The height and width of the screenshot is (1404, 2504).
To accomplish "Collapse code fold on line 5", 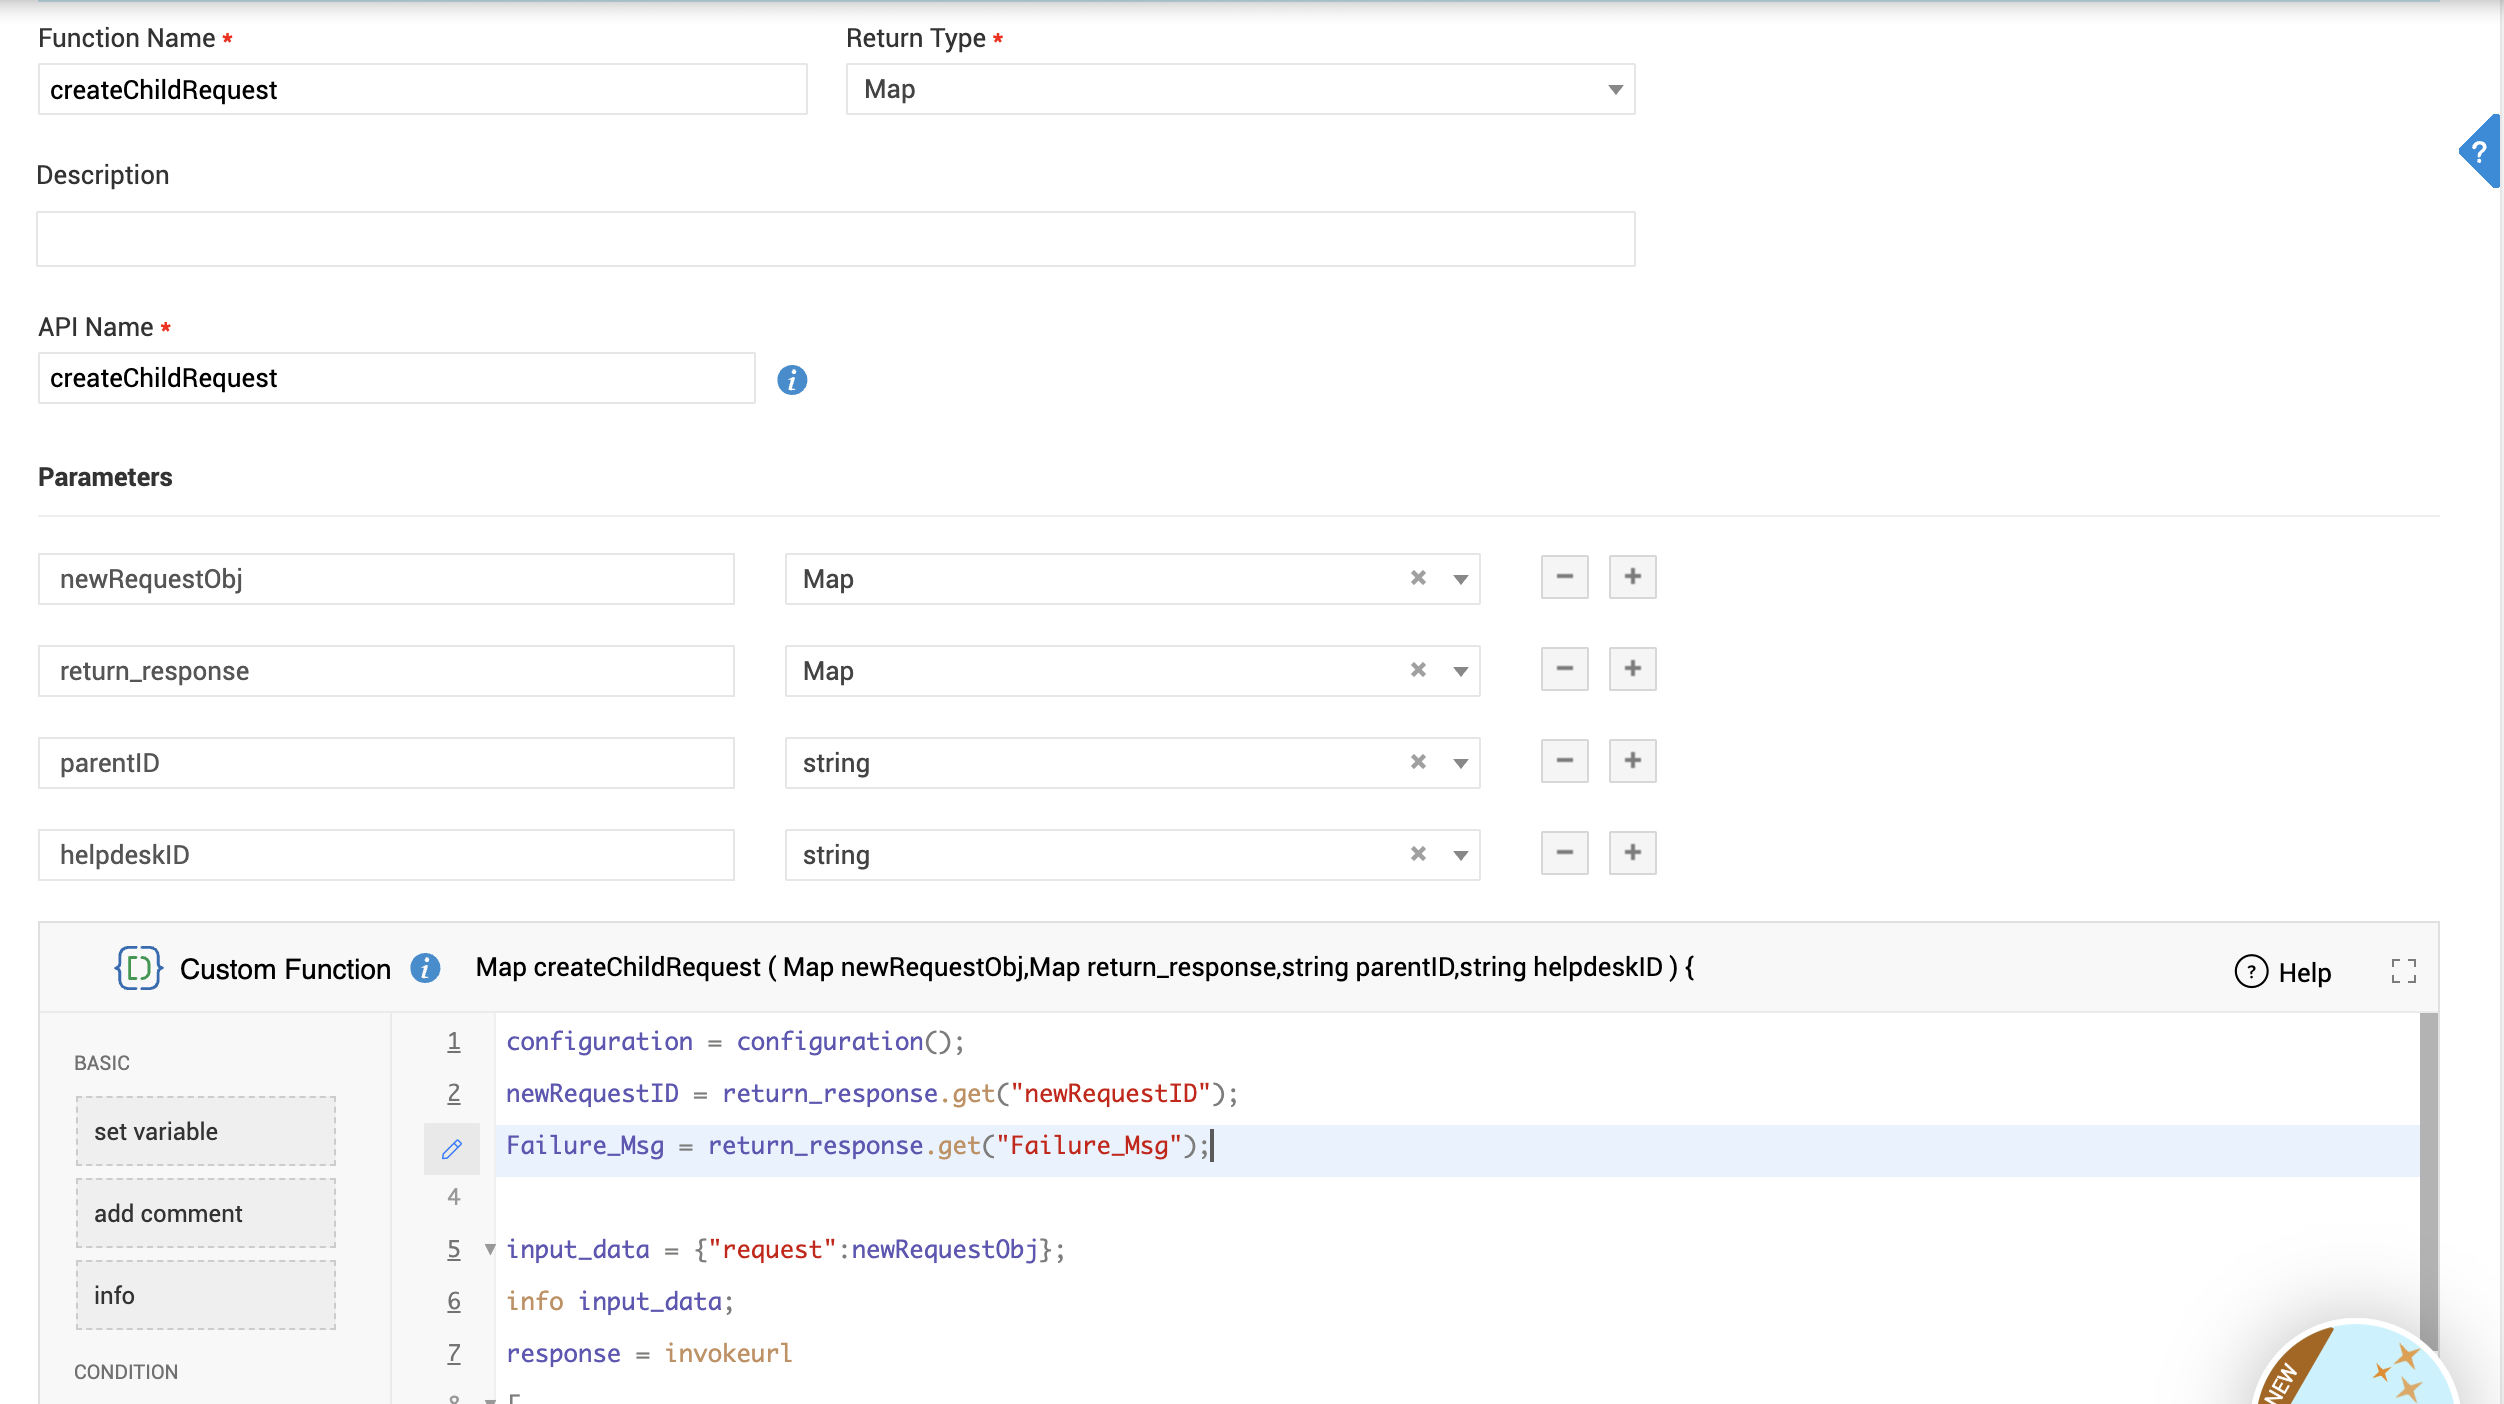I will (490, 1249).
